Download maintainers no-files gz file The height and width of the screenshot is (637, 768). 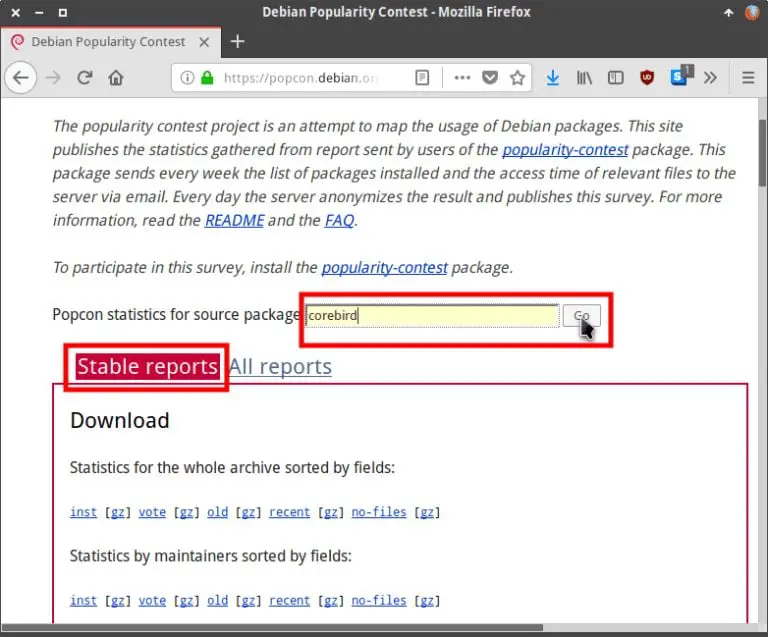click(427, 601)
